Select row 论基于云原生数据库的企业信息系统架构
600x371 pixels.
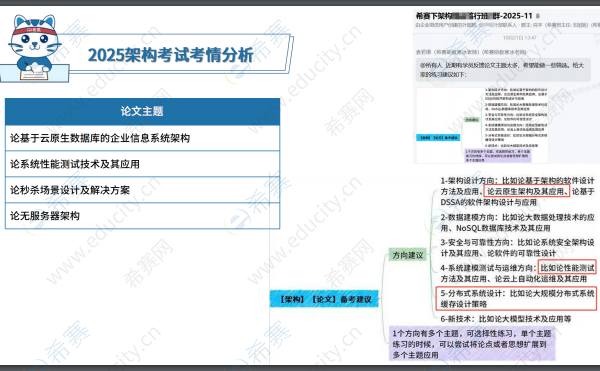[142, 138]
